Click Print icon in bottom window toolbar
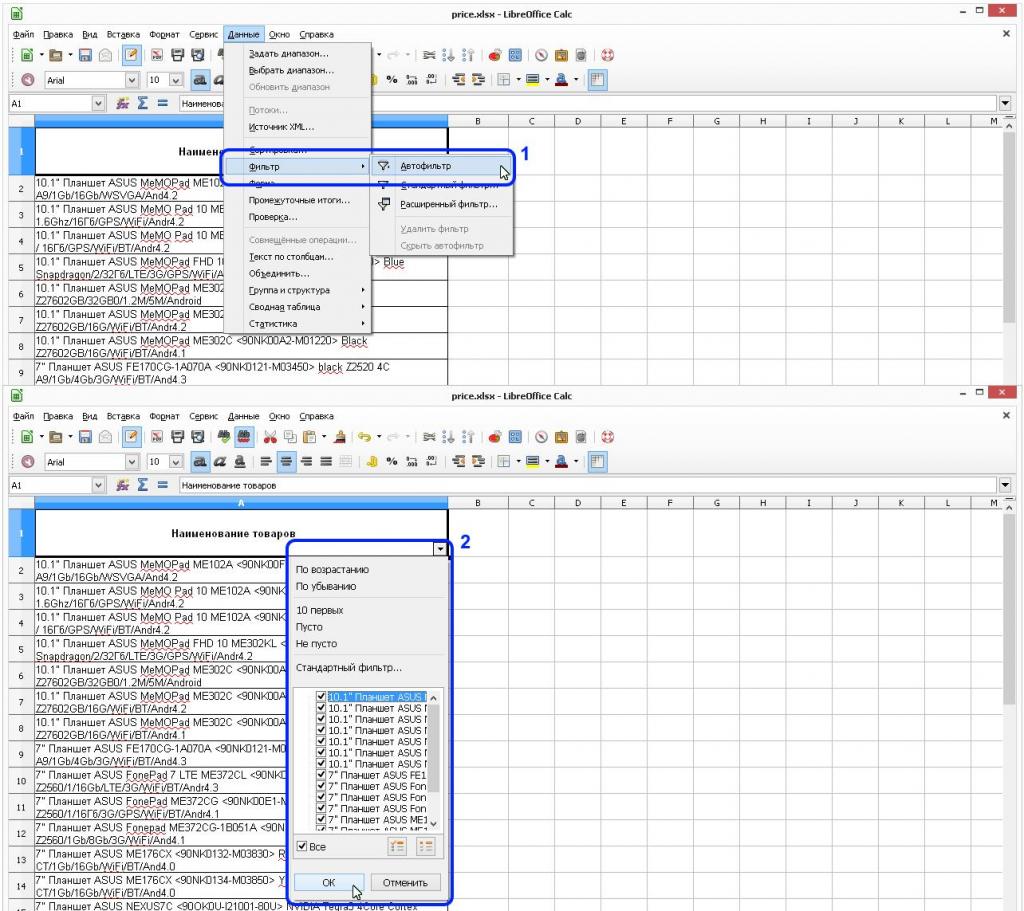This screenshot has height=911, width=1024. pos(178,437)
